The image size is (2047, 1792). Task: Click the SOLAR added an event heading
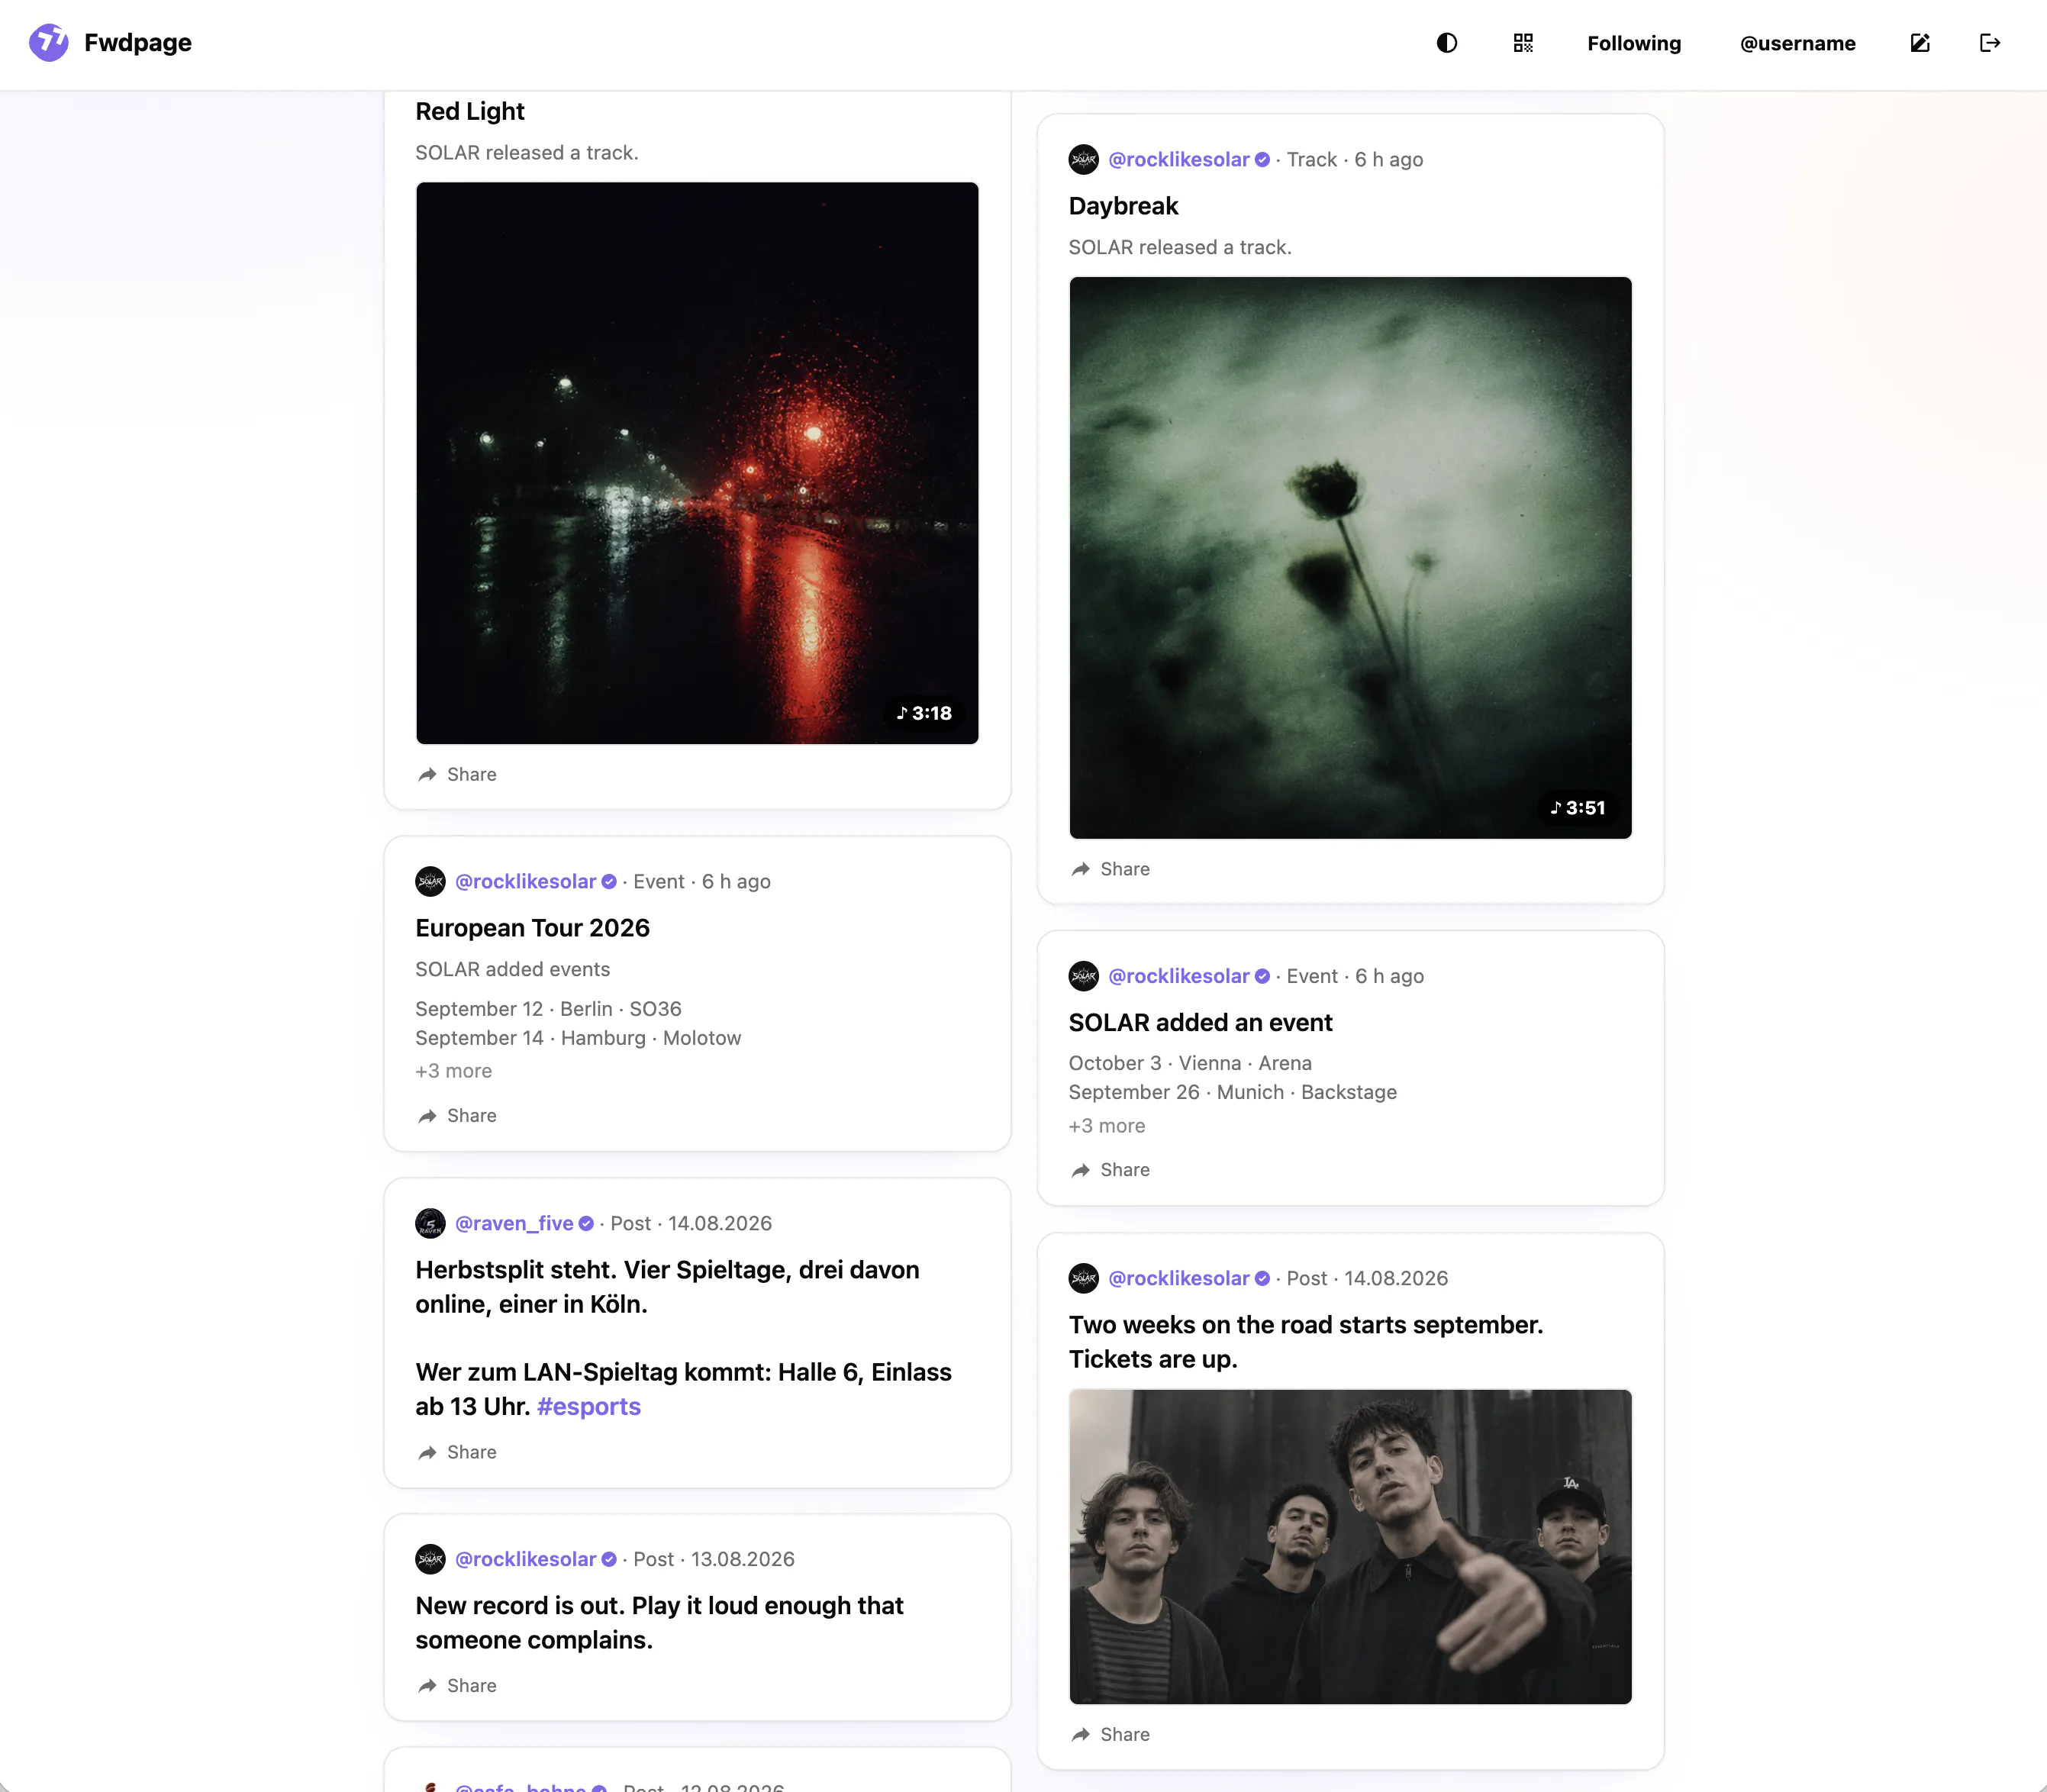(1200, 1022)
